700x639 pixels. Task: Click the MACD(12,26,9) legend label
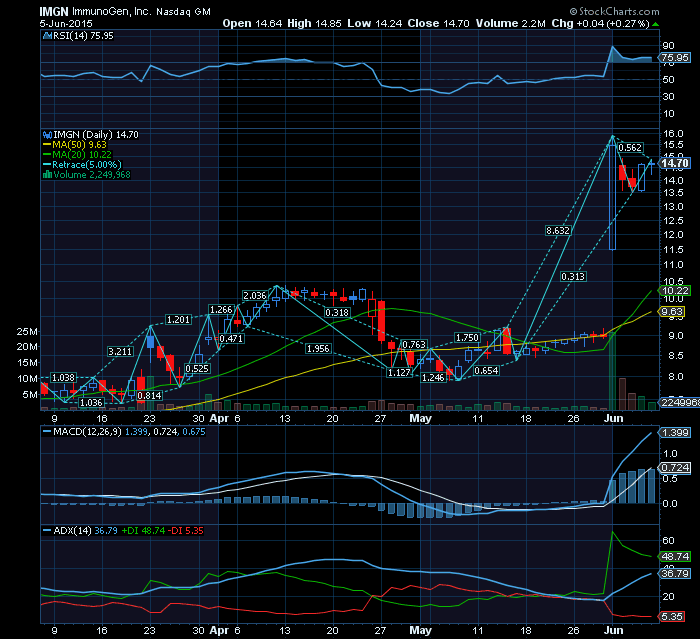coord(87,432)
